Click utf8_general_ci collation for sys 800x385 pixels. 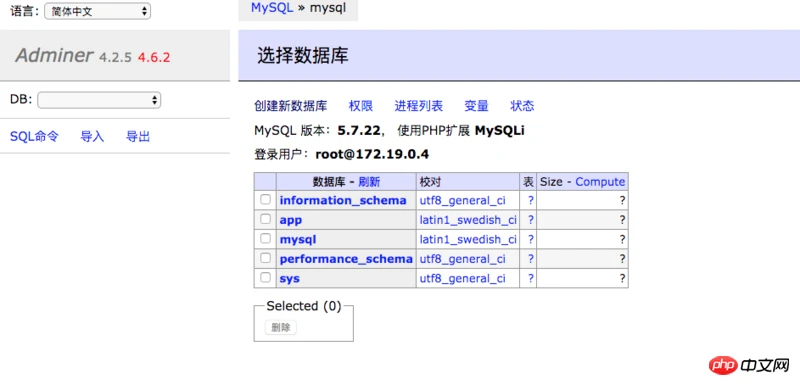462,278
